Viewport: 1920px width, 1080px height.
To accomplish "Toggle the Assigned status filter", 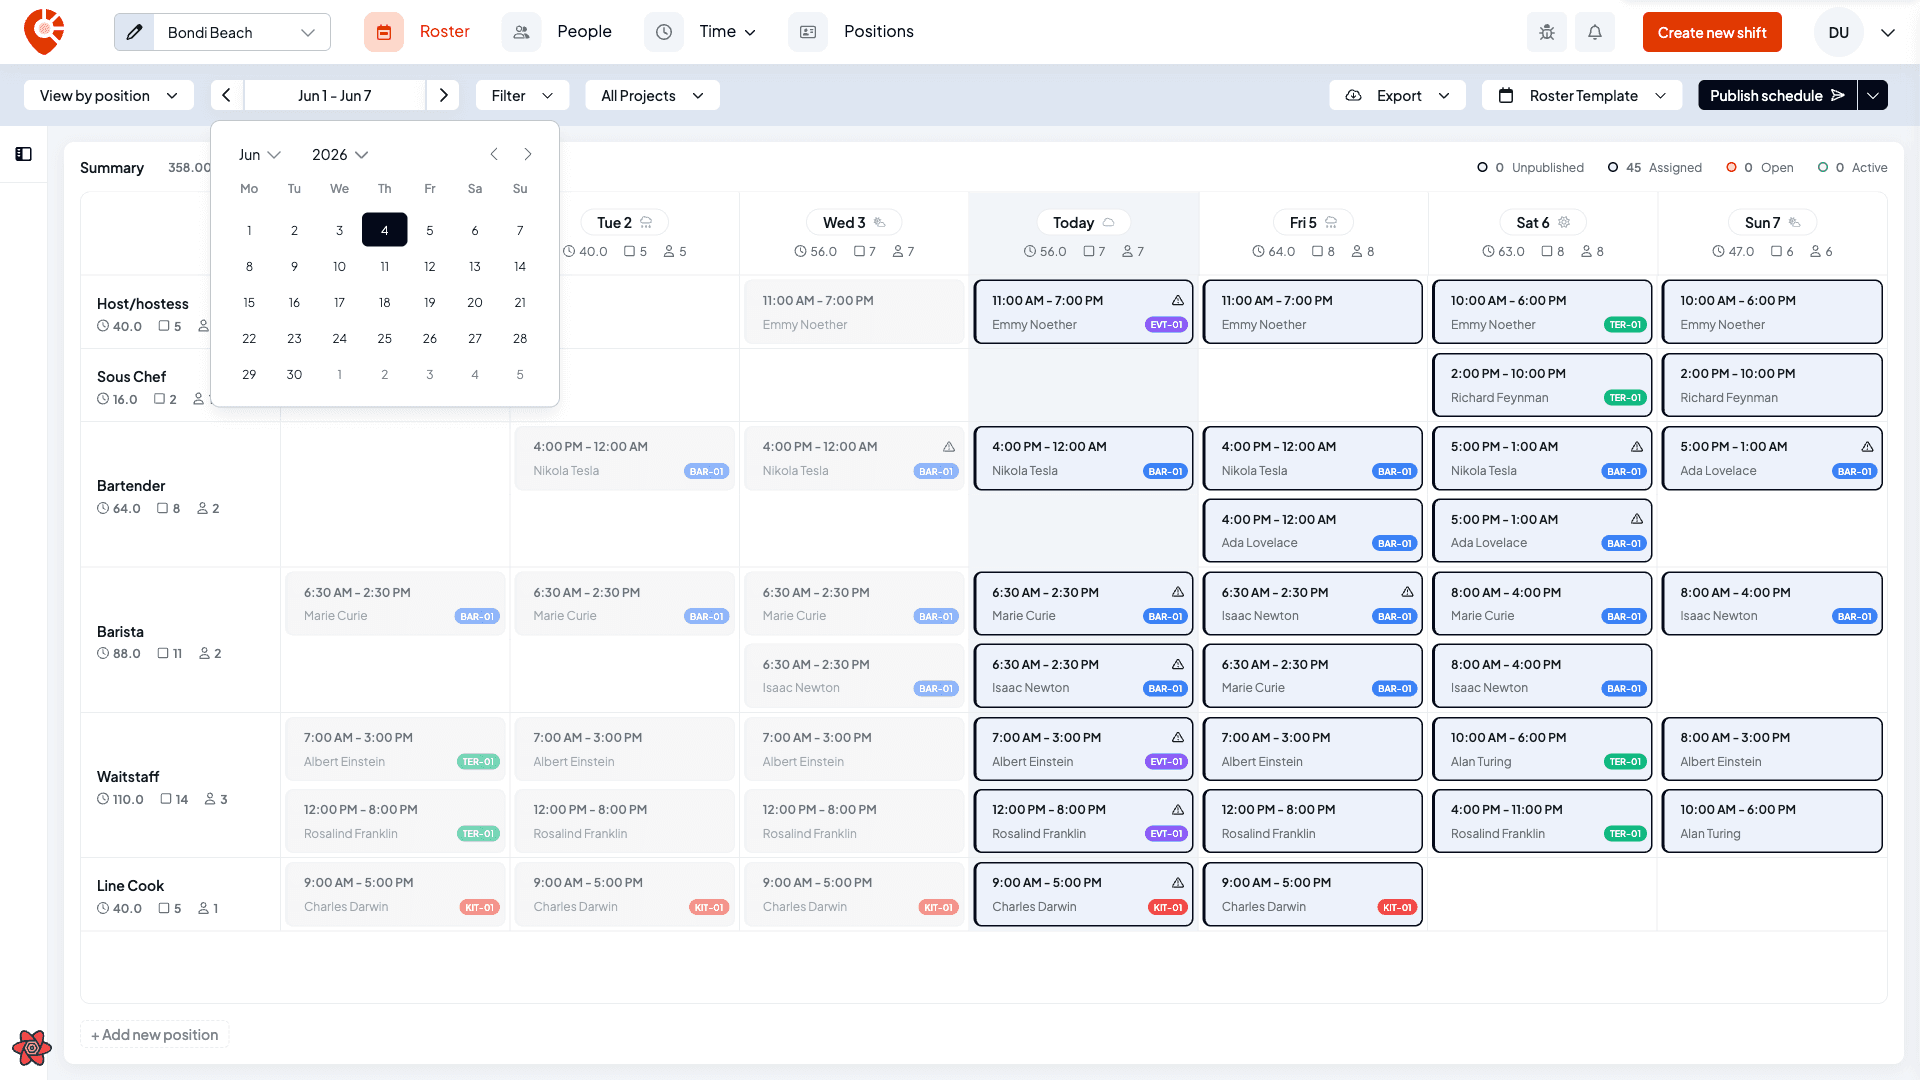I will click(x=1654, y=168).
